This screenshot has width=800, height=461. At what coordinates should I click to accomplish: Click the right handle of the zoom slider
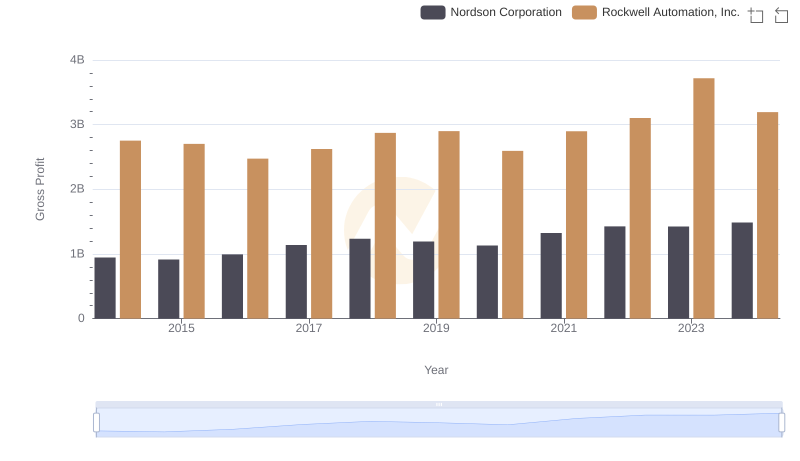(x=781, y=422)
